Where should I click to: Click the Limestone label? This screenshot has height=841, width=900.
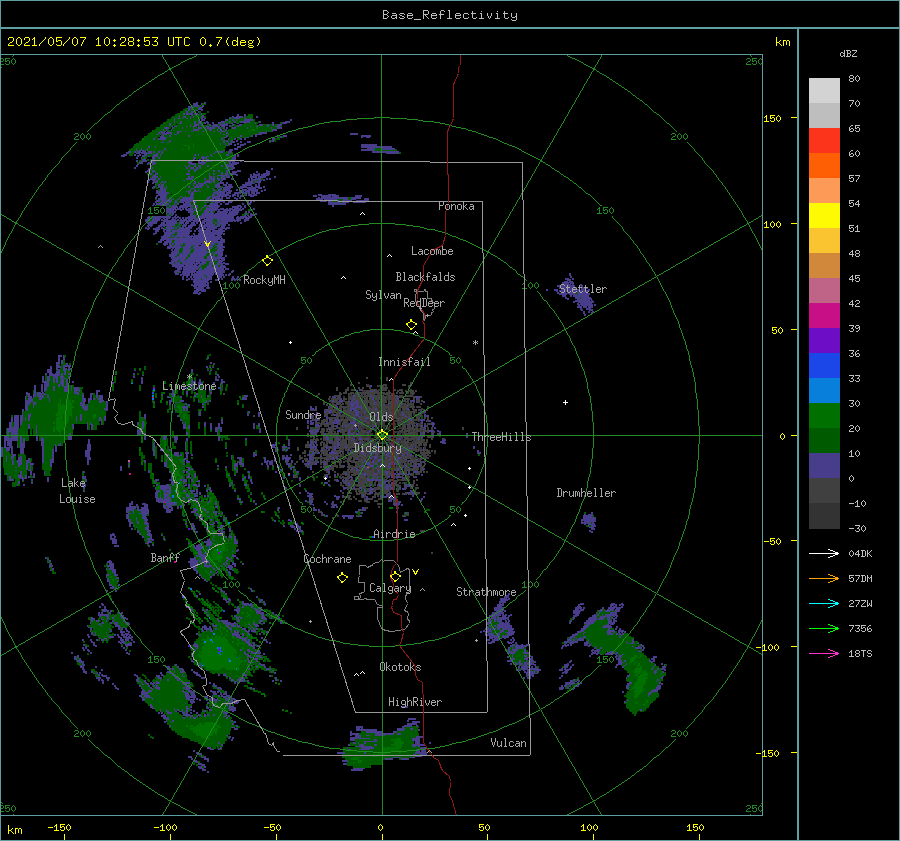(x=189, y=386)
